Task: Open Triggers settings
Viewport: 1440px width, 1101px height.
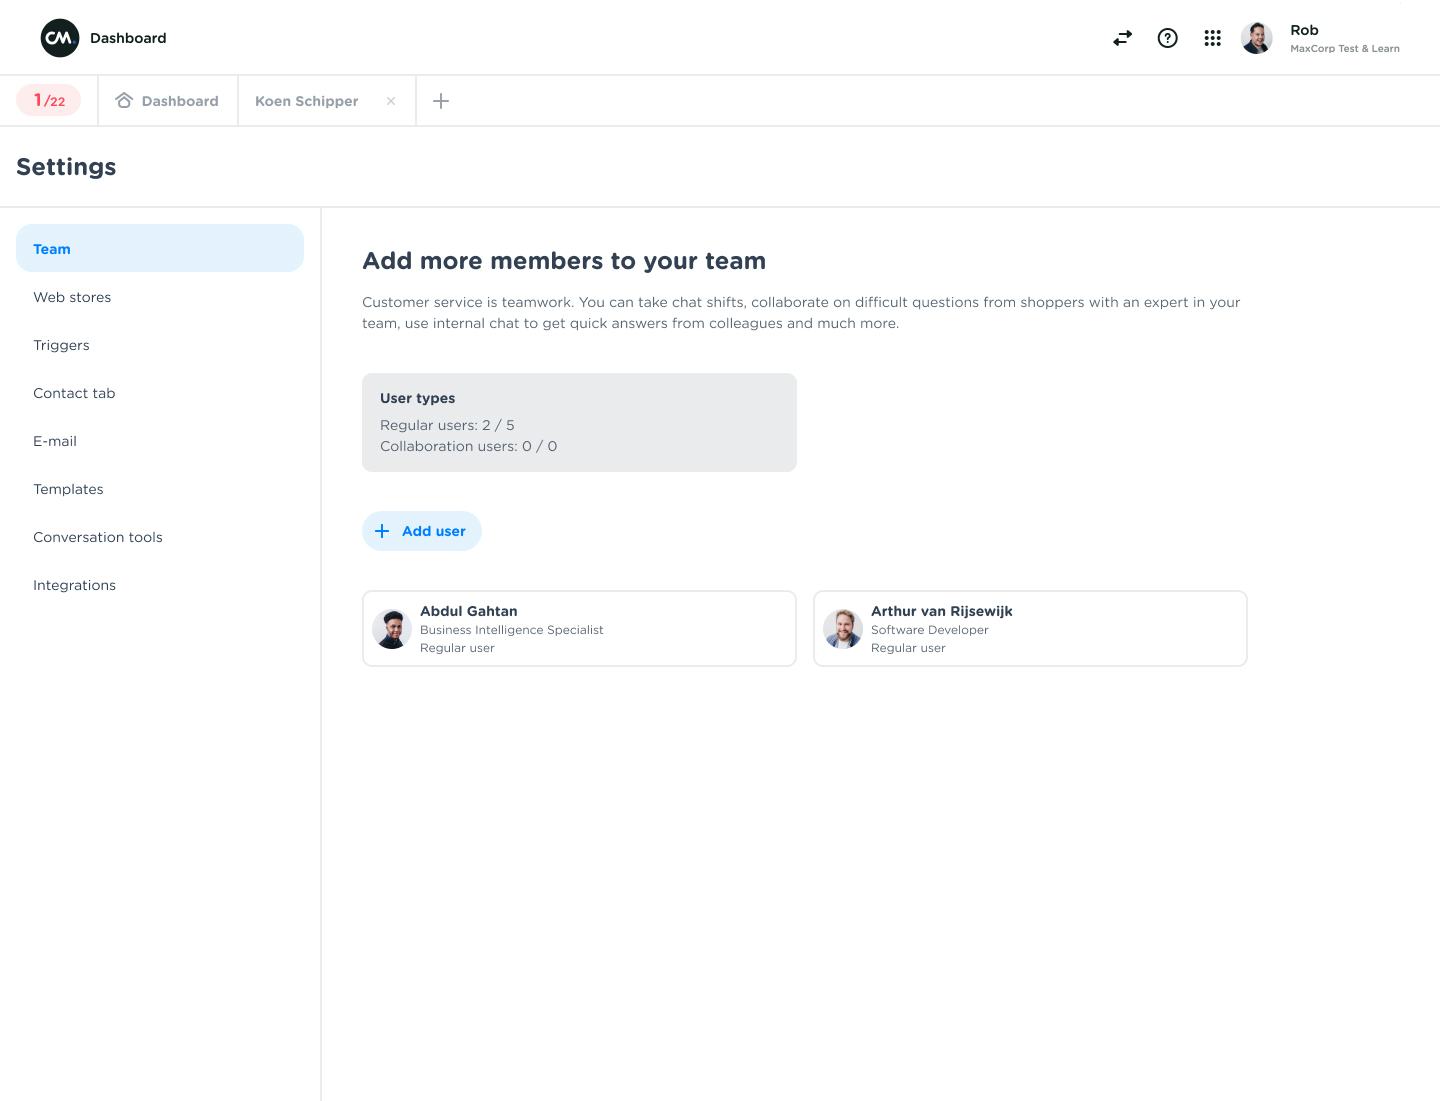Action: [61, 345]
